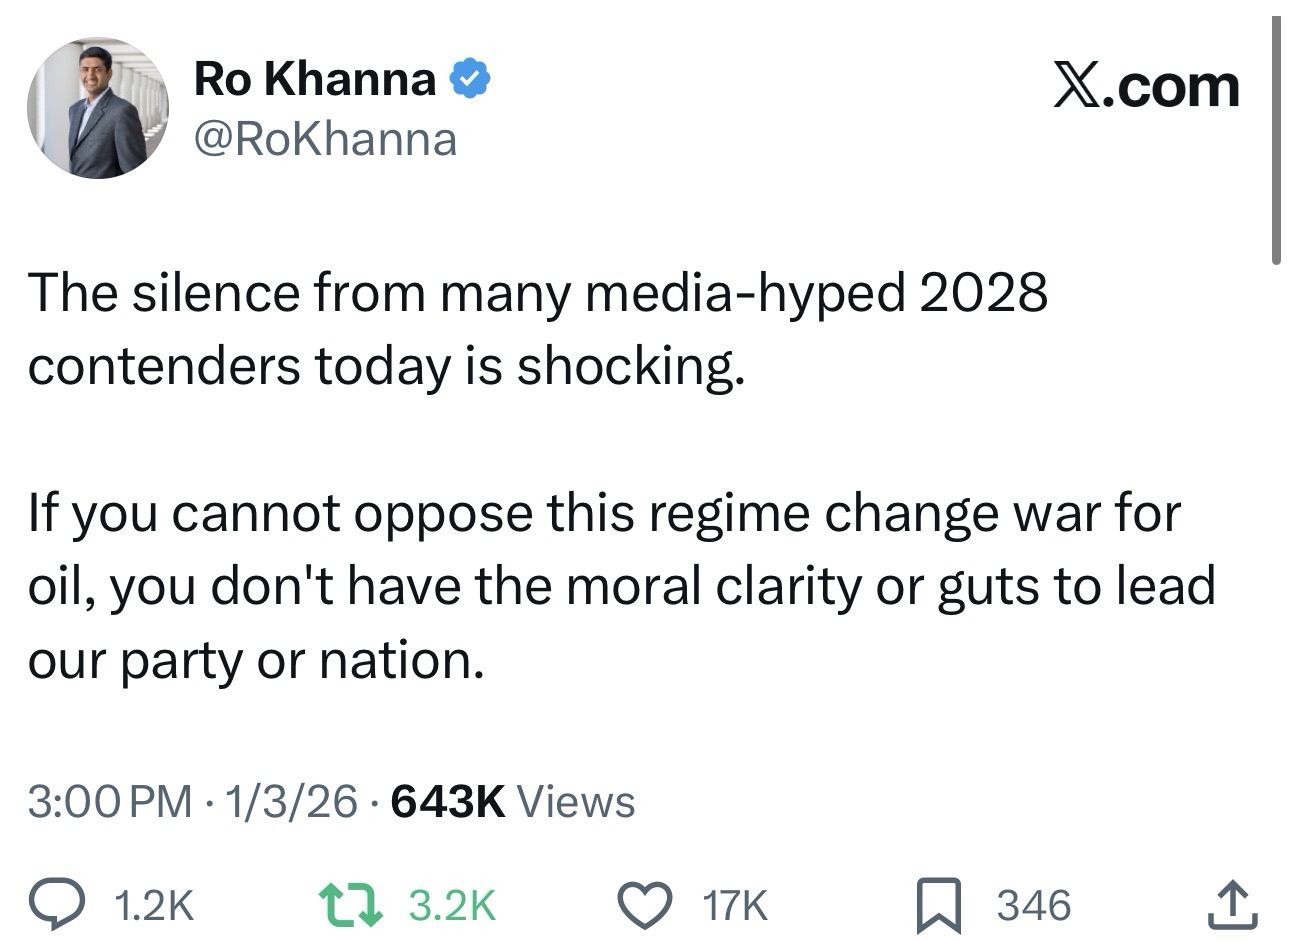Open Ro Khanna's profile picture
This screenshot has width=1290, height=942.
click(x=98, y=108)
